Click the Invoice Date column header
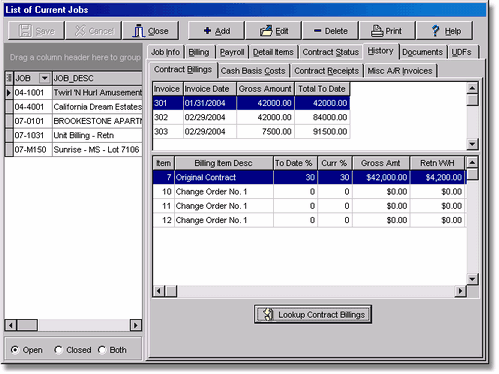 click(210, 89)
